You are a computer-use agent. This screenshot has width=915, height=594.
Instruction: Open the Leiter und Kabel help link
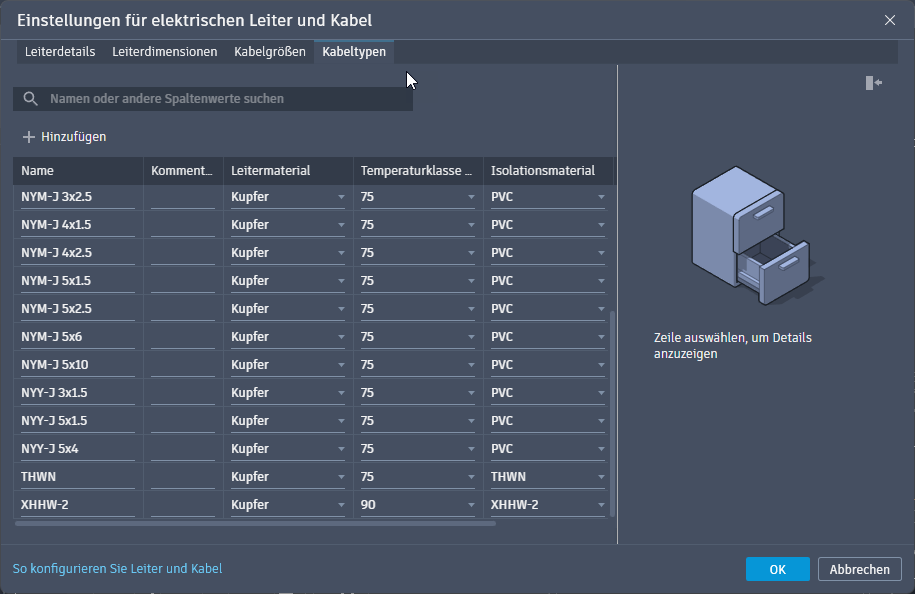[117, 569]
